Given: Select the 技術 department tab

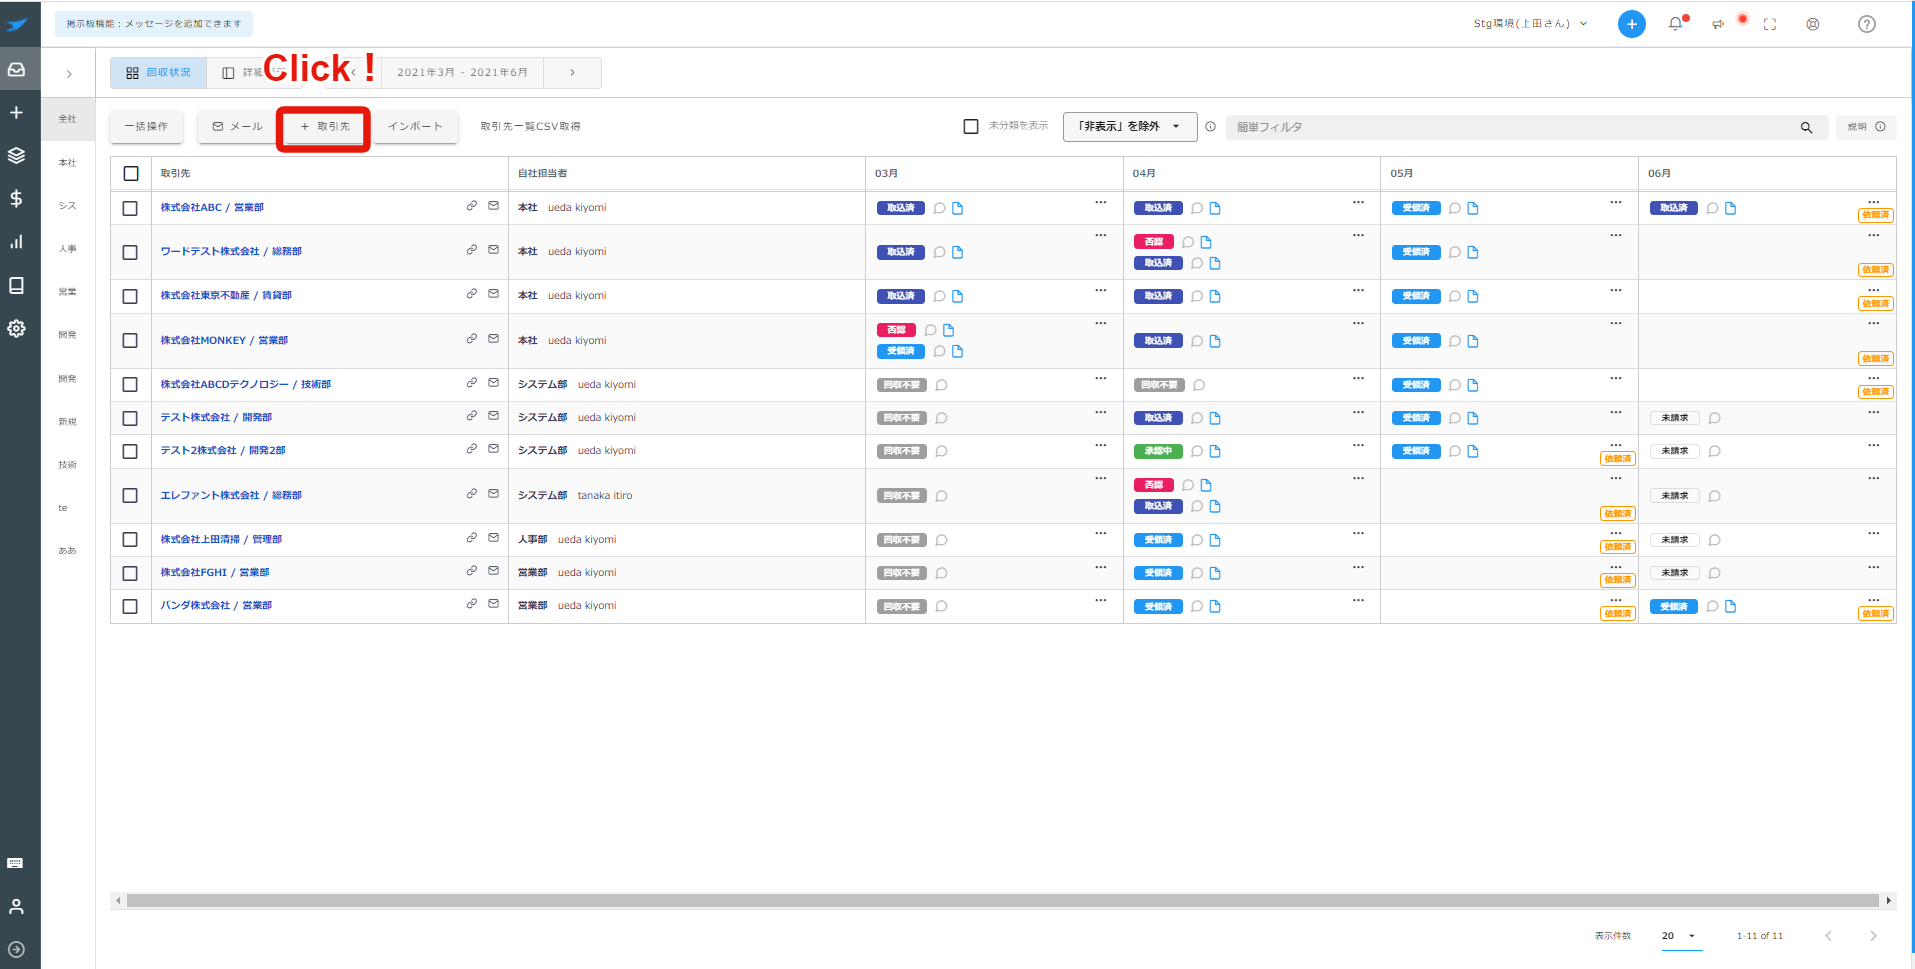Looking at the screenshot, I should click(67, 465).
